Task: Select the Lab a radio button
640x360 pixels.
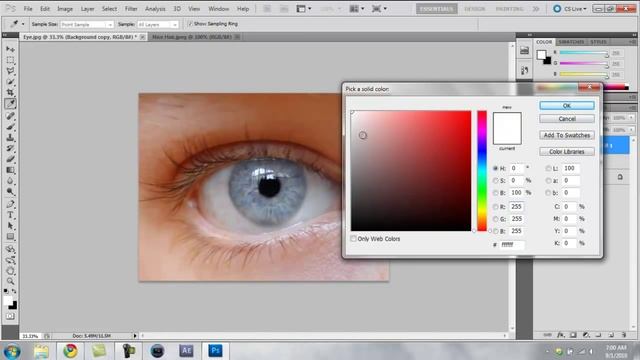Action: coord(548,180)
